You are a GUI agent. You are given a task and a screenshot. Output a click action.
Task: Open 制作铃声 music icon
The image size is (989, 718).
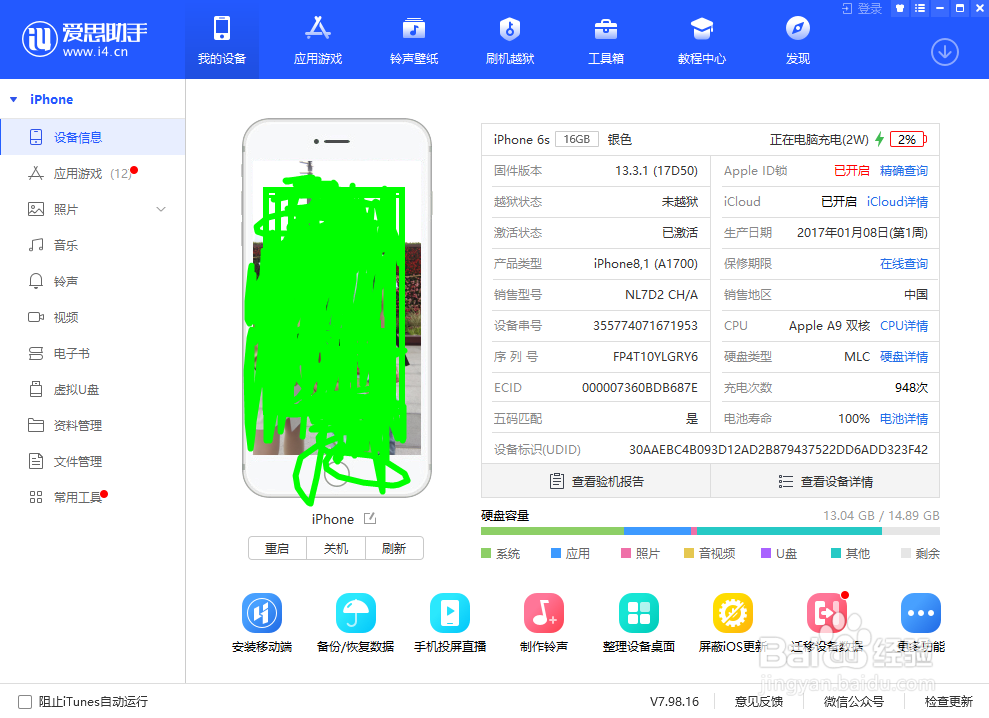click(544, 613)
